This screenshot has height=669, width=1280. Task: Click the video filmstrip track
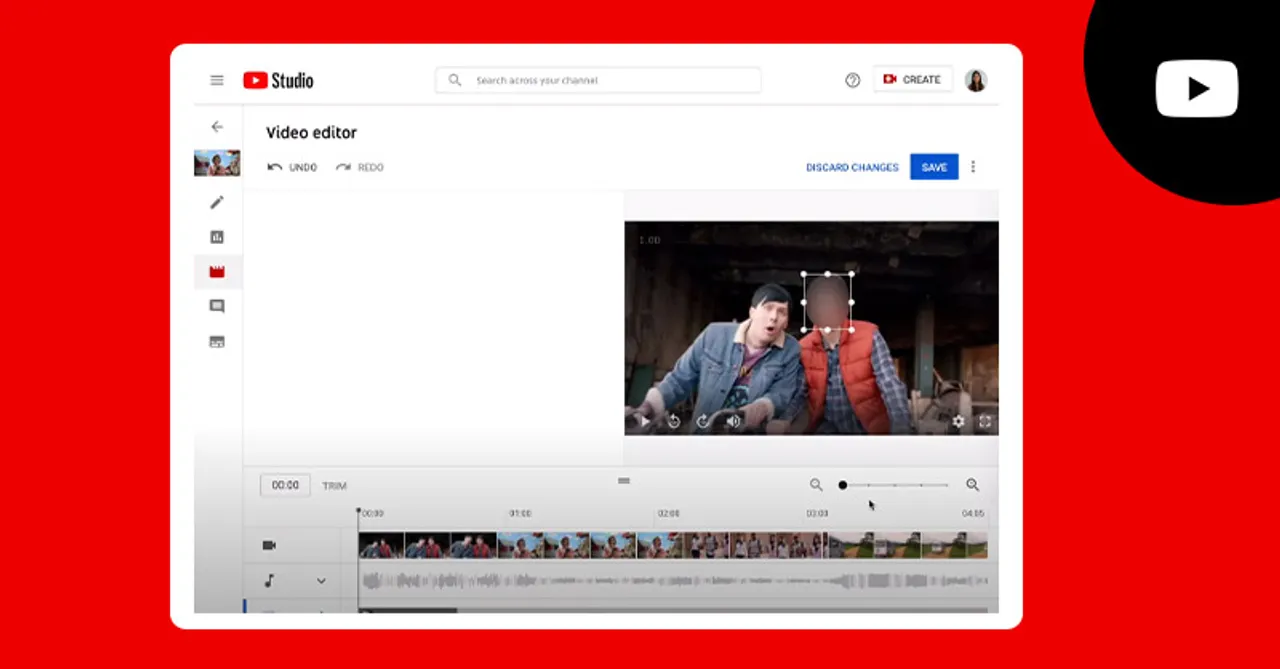click(x=673, y=545)
